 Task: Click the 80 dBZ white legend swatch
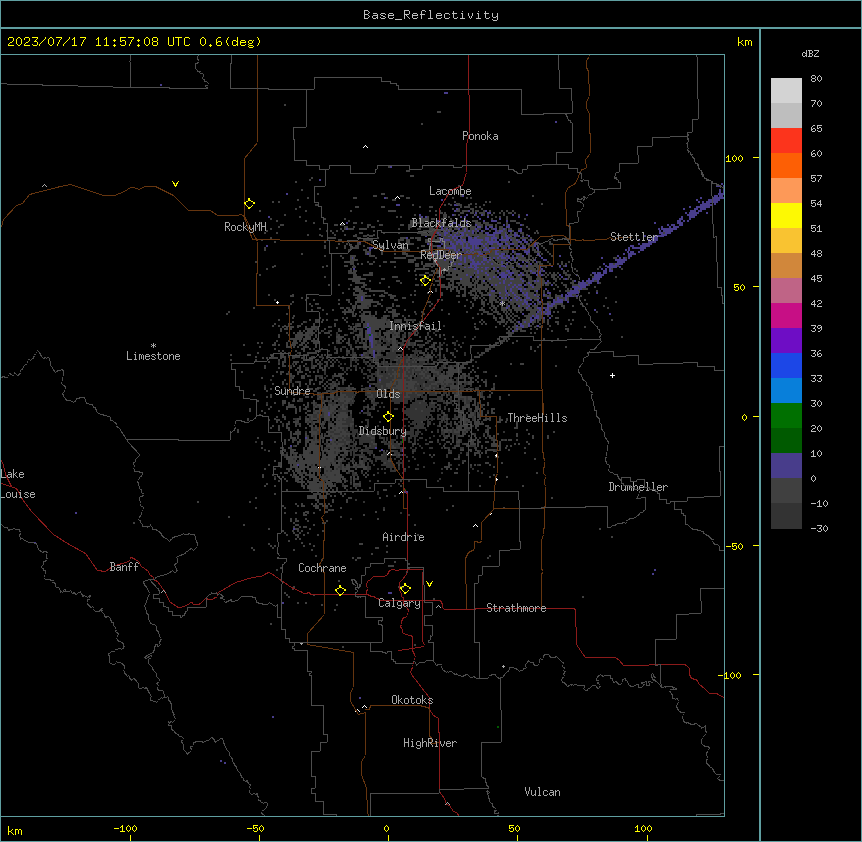coord(786,91)
